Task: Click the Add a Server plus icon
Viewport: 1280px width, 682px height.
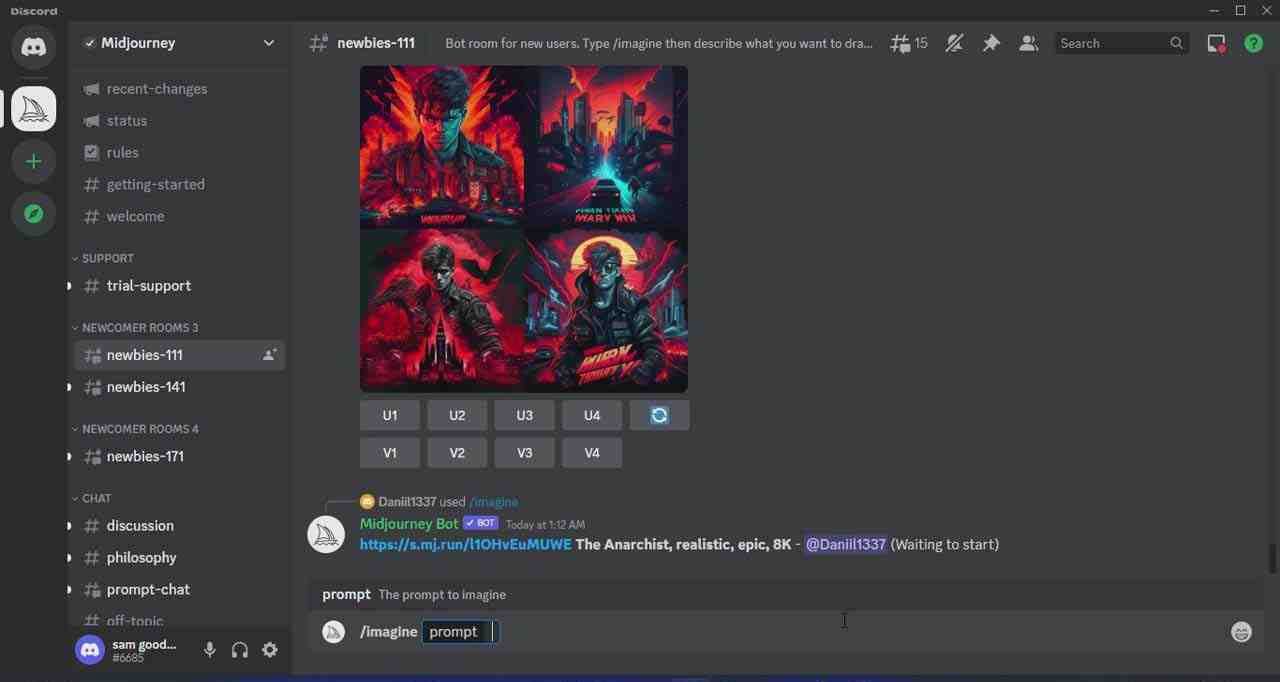Action: 33,161
